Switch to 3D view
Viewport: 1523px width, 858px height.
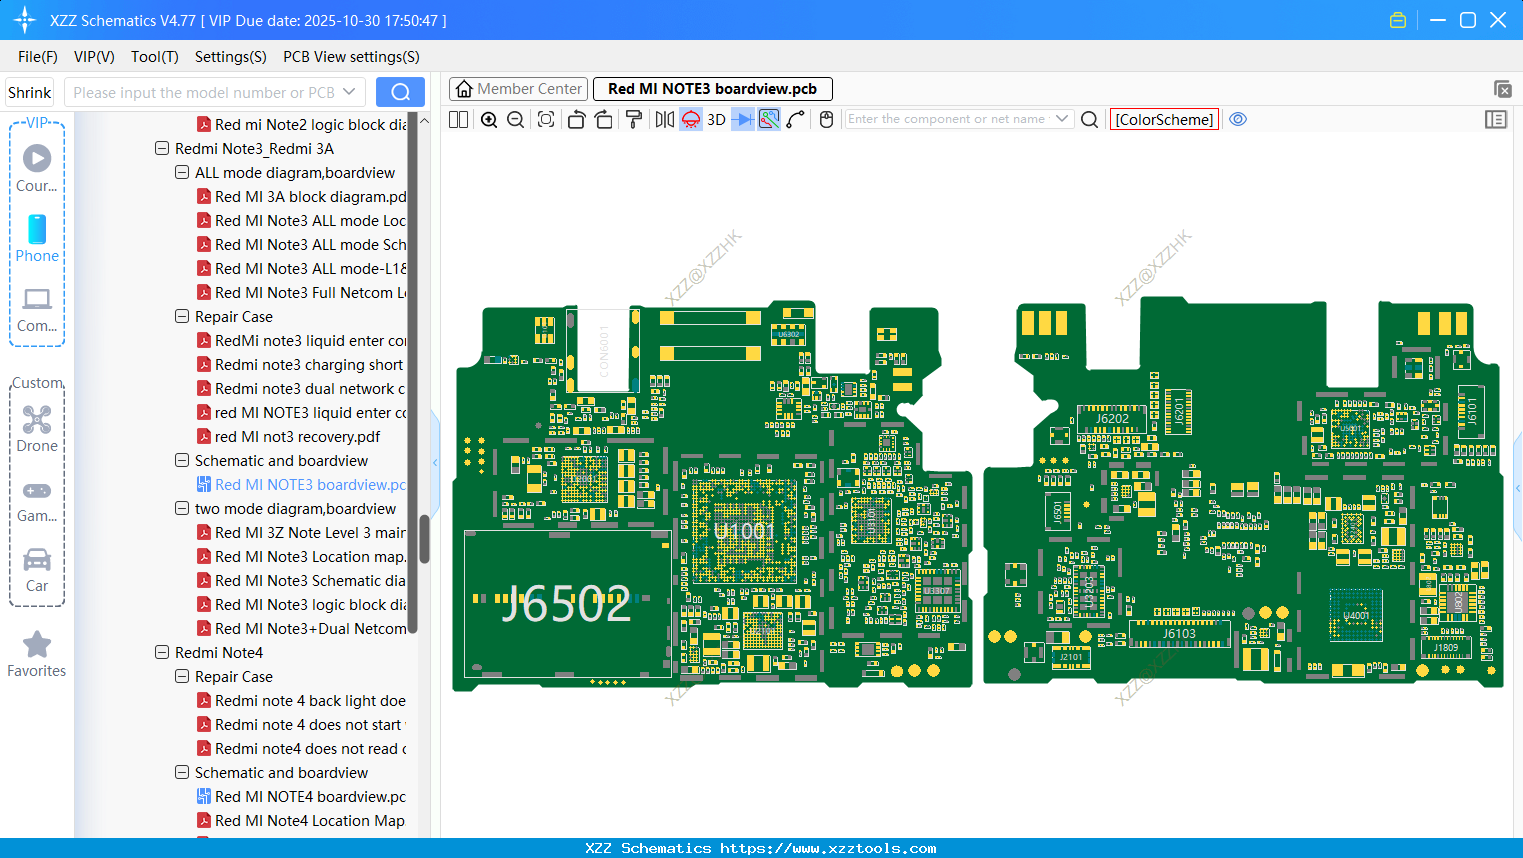[716, 119]
